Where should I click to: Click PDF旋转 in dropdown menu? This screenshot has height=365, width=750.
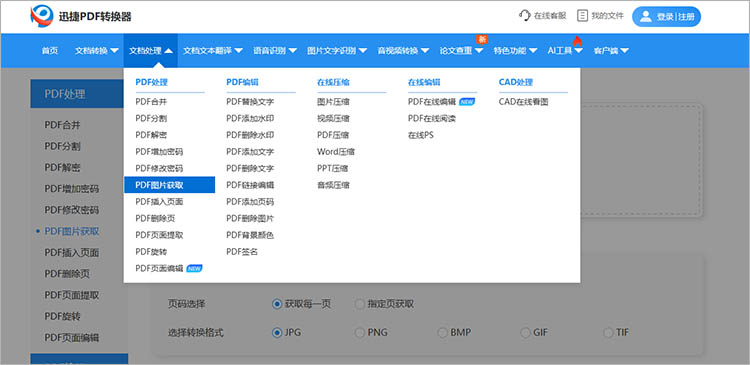click(x=151, y=252)
